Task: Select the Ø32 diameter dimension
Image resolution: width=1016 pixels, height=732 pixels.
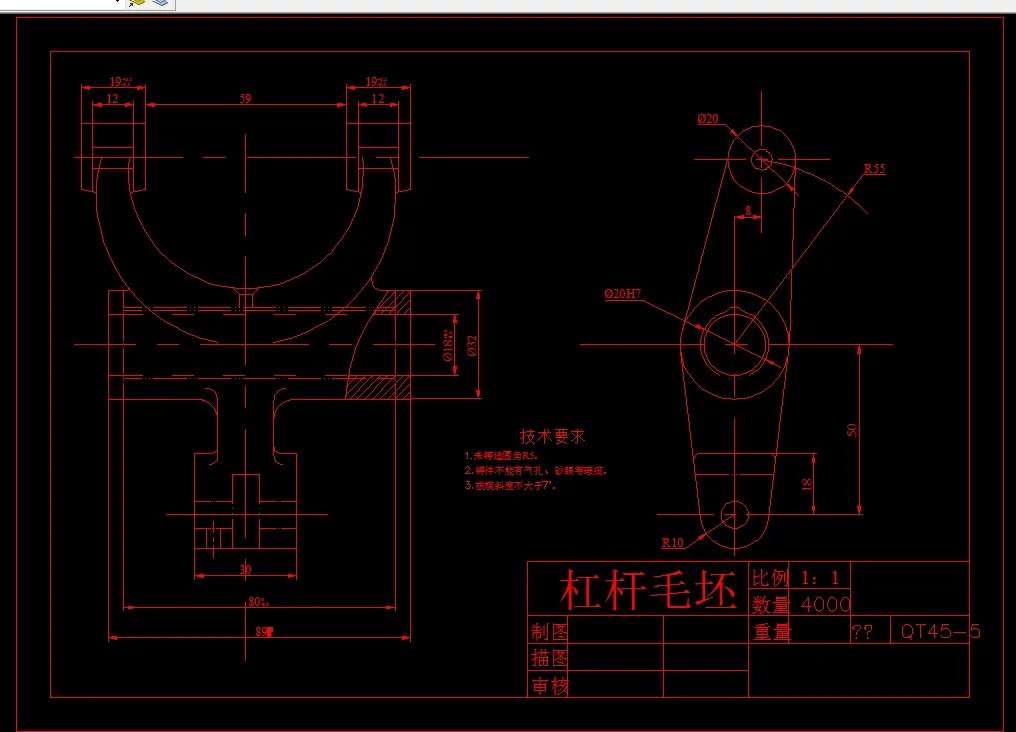Action: (472, 345)
